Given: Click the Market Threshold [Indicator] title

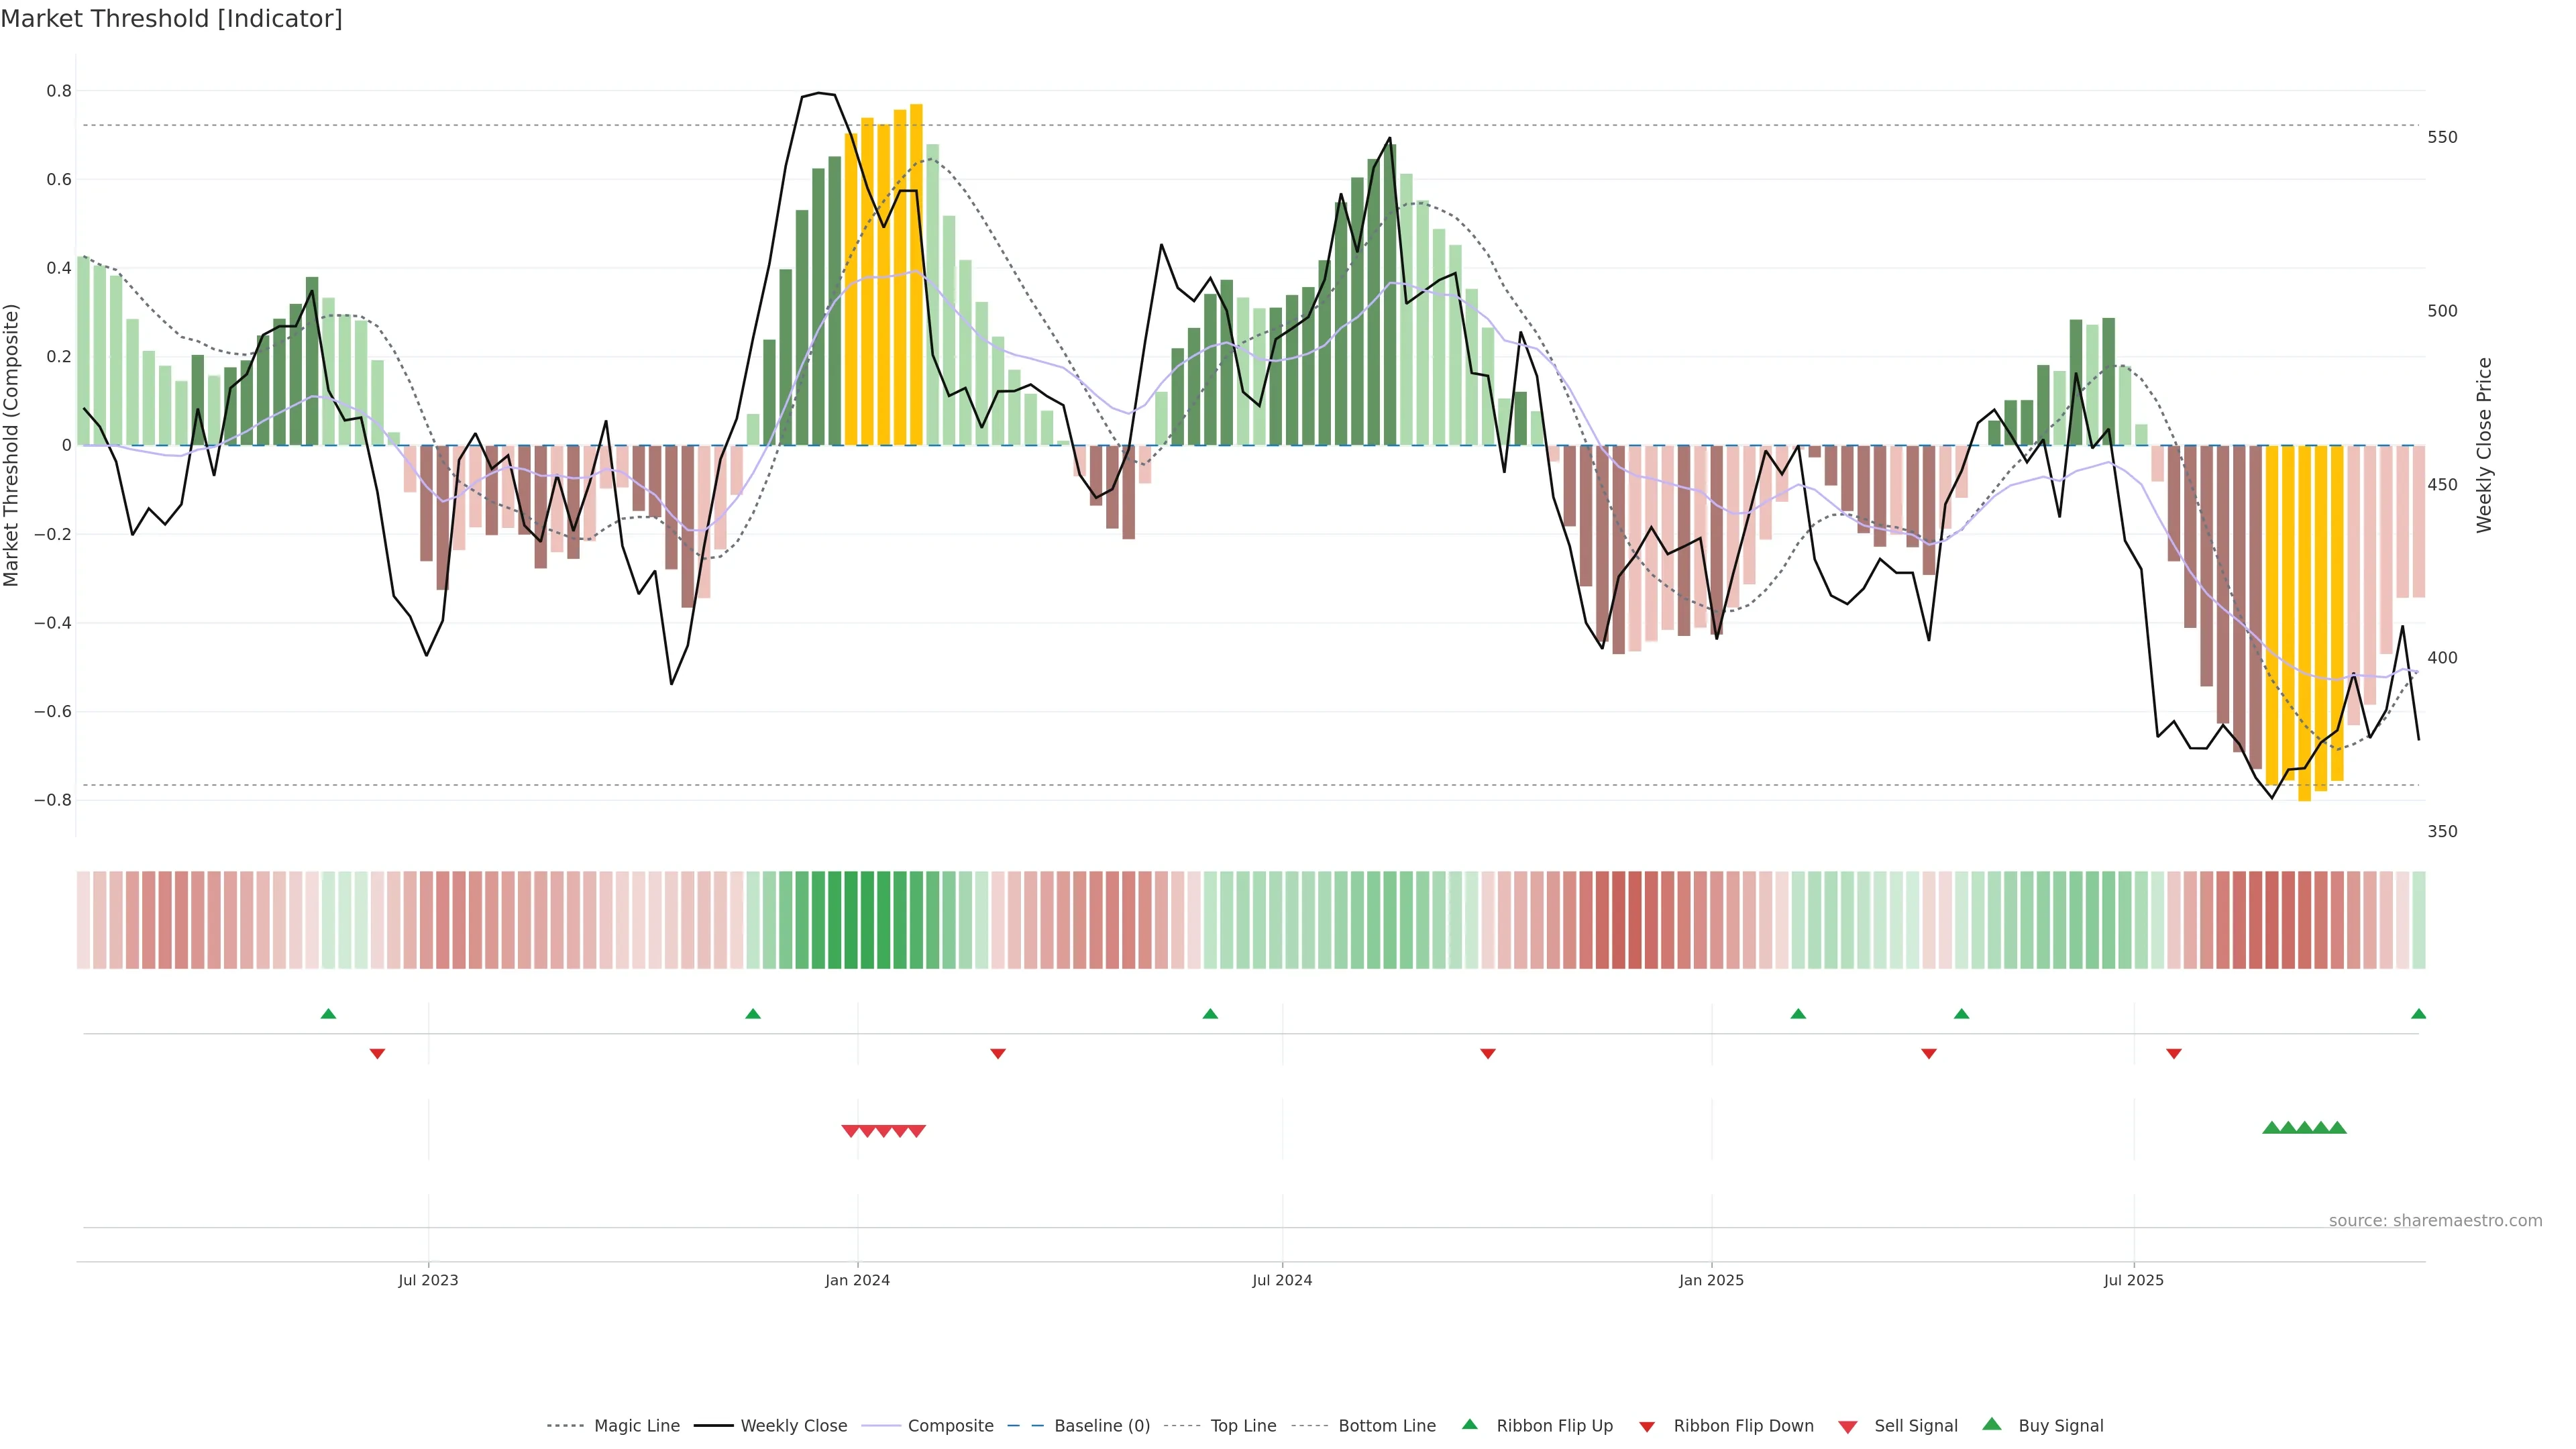Looking at the screenshot, I should tap(171, 19).
